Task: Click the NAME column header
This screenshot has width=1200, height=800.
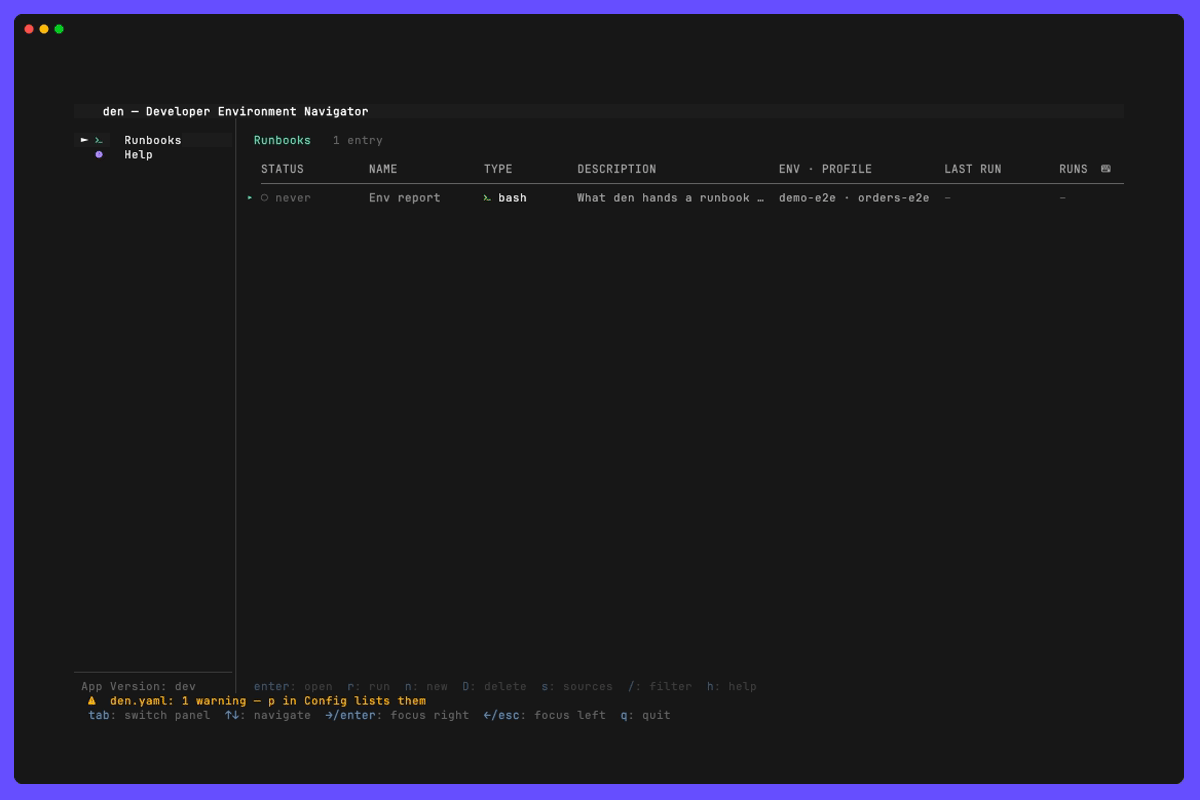Action: point(383,169)
